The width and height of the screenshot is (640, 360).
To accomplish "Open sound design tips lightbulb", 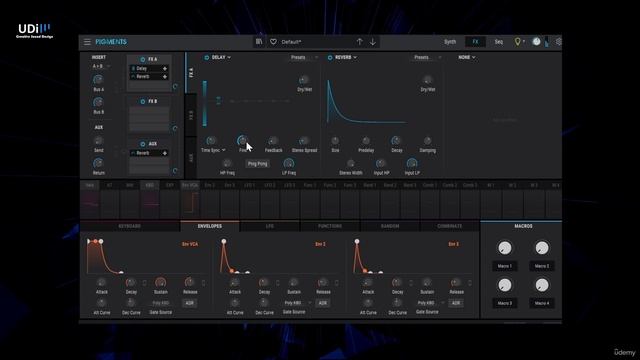I will 518,42.
